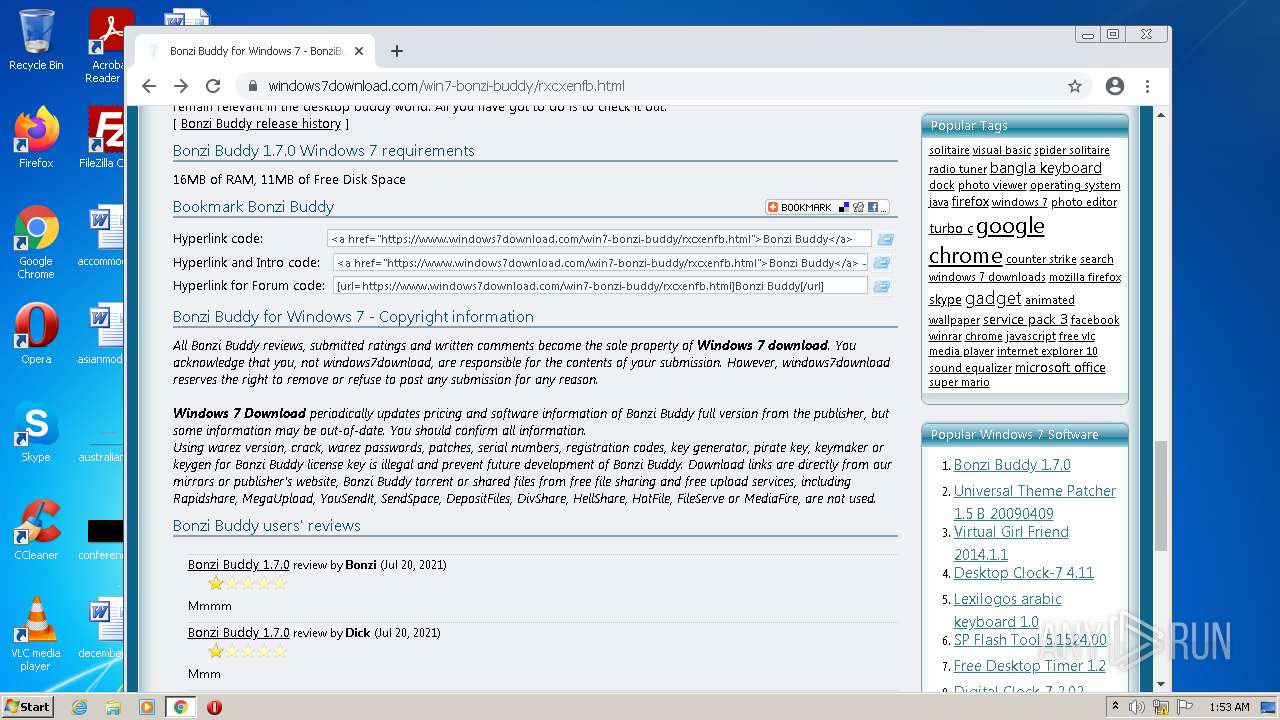Viewport: 1280px width, 720px height.
Task: Click the network tray icon
Action: (1161, 707)
